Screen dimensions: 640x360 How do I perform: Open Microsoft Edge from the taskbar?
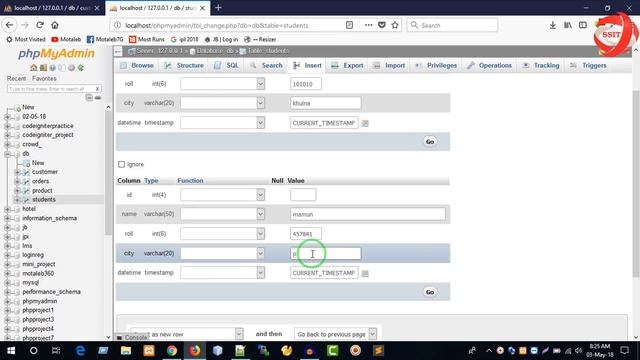pos(80,351)
